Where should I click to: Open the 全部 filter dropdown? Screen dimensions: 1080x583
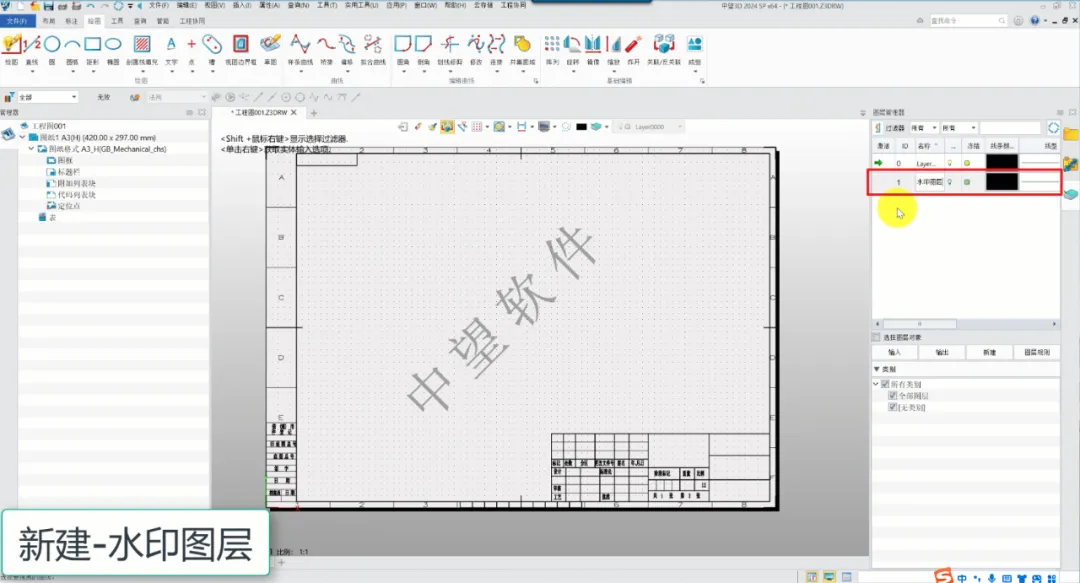coord(47,97)
